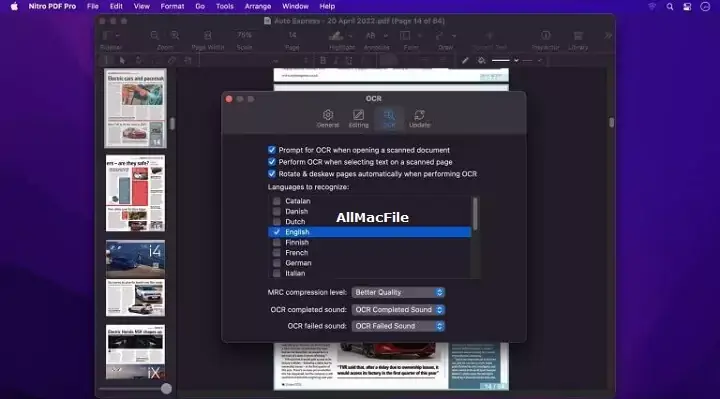
Task: Adjust the thumbnail size slider knob
Action: click(166, 388)
